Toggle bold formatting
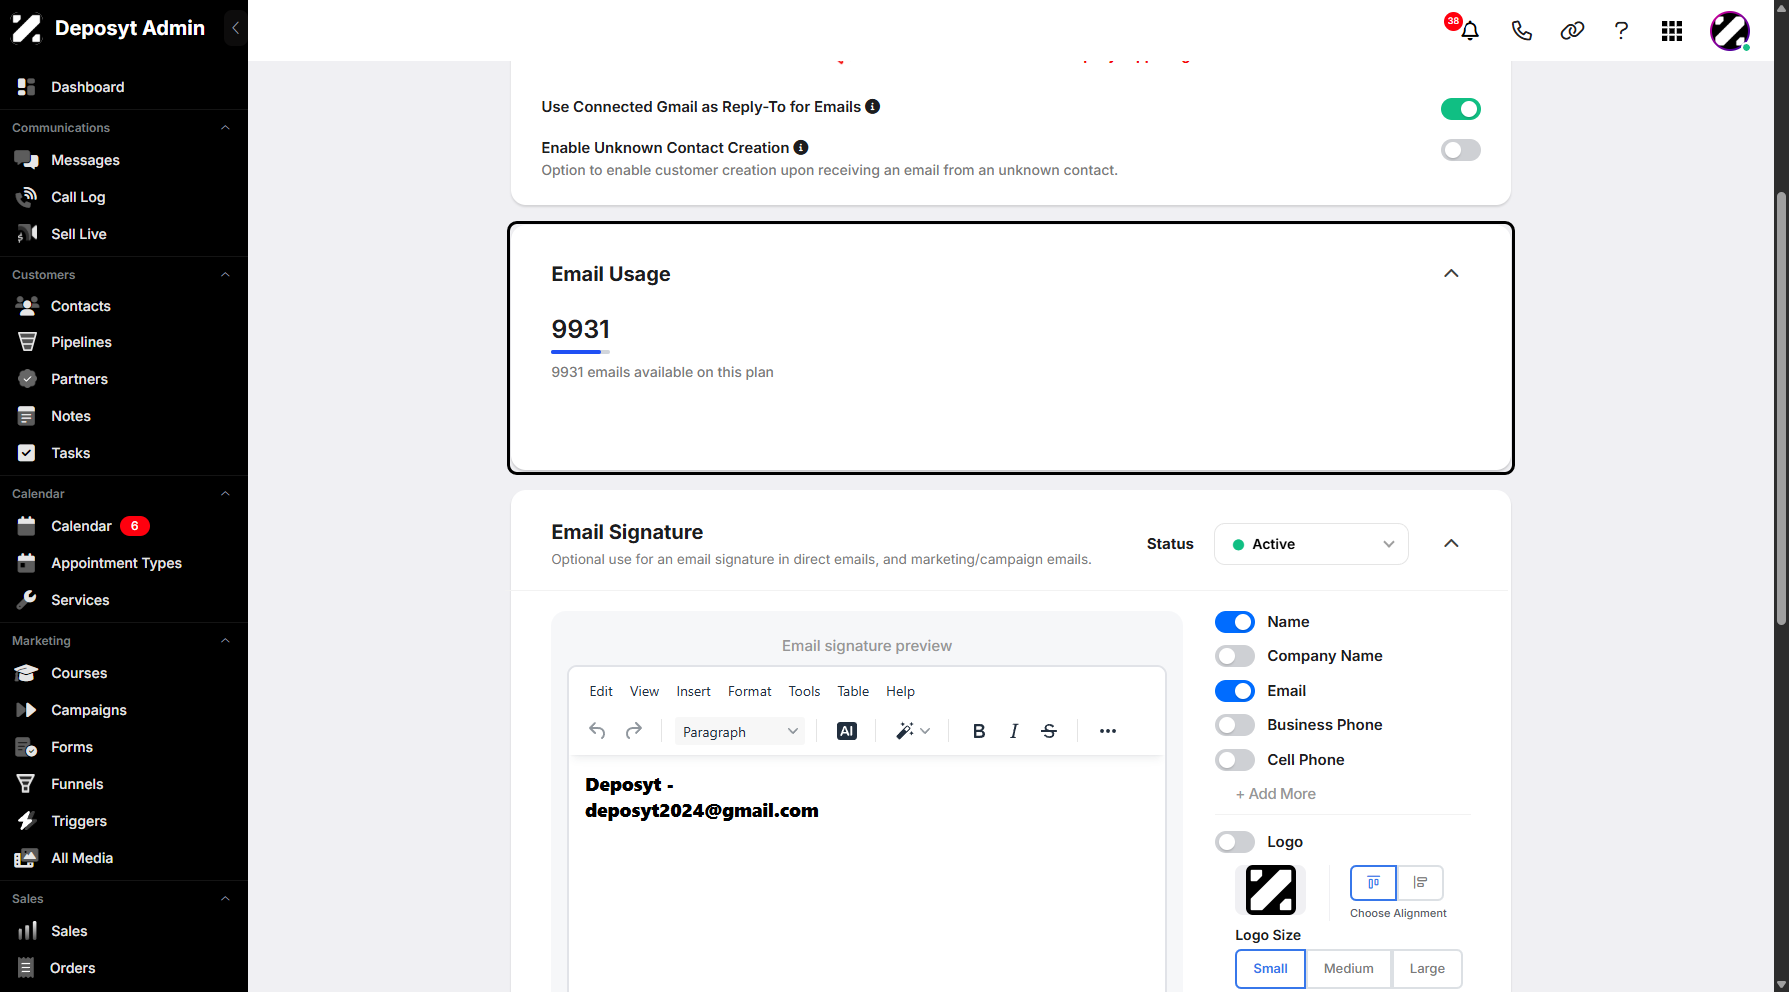Screen dimensions: 1789x992 979,731
